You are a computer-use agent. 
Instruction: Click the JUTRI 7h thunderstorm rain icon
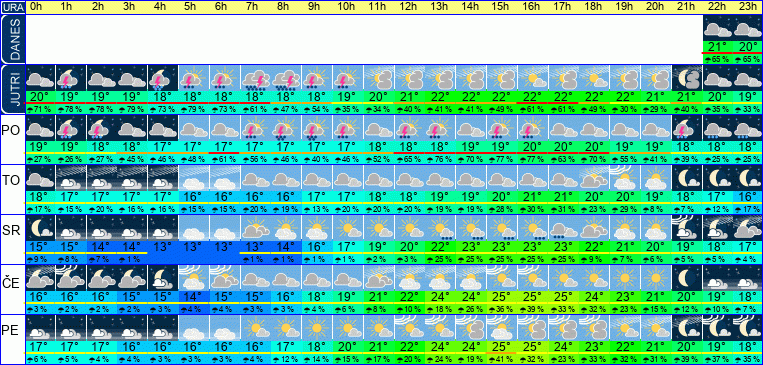click(255, 78)
